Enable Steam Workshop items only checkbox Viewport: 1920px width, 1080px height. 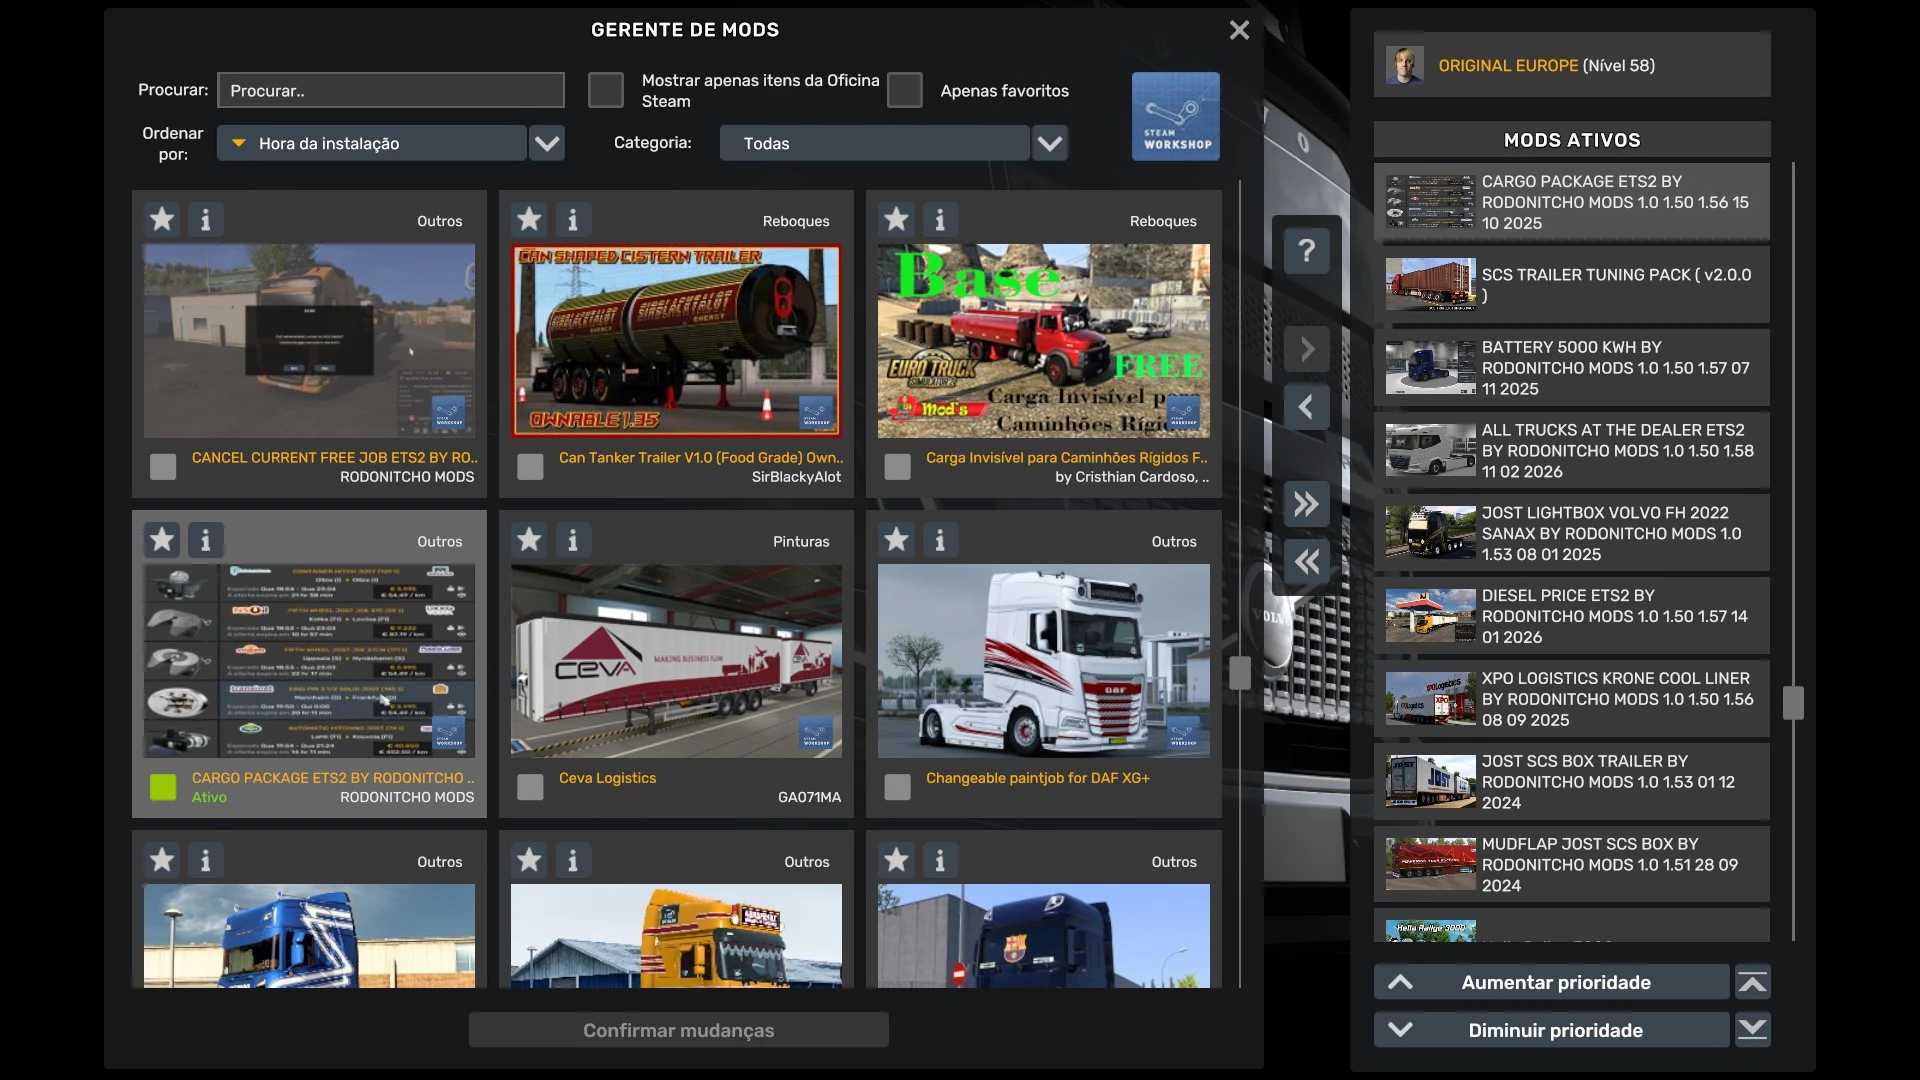pos(605,90)
